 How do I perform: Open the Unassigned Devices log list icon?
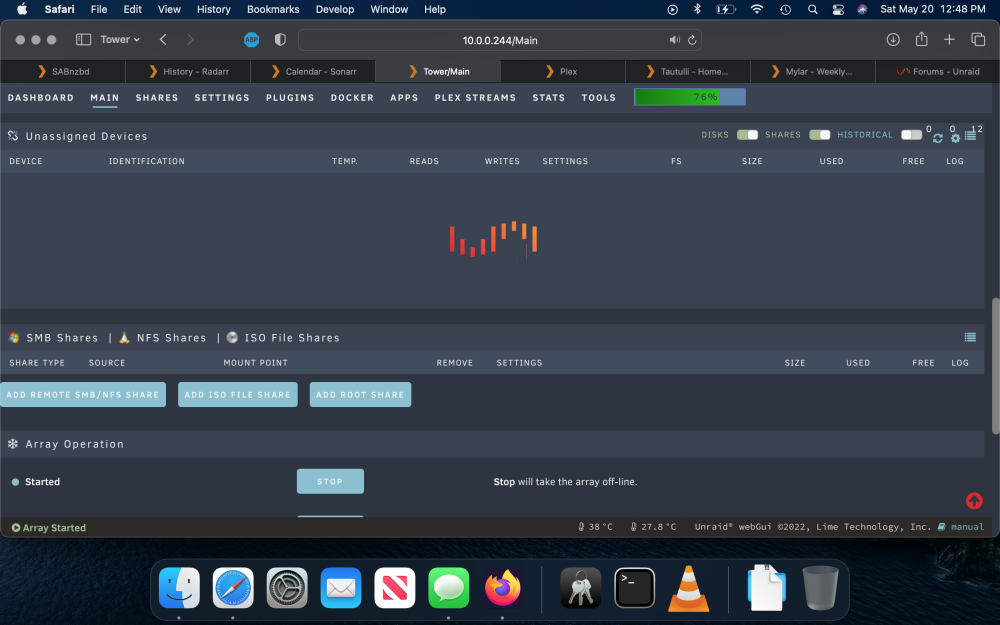coord(970,136)
